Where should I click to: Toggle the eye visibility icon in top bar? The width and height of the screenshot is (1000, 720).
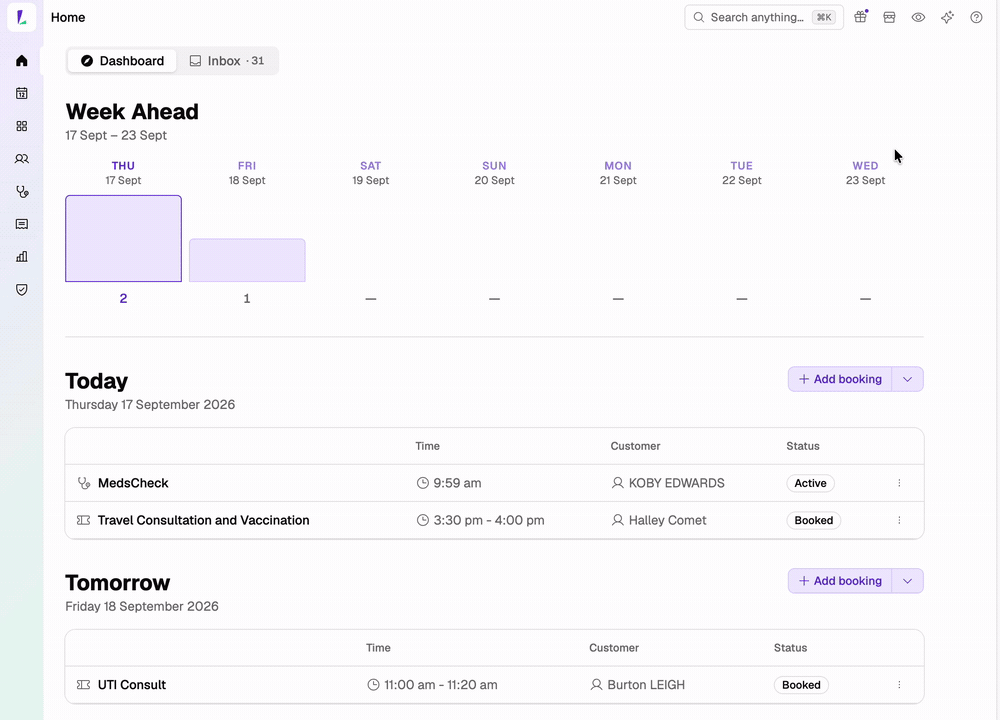click(918, 17)
